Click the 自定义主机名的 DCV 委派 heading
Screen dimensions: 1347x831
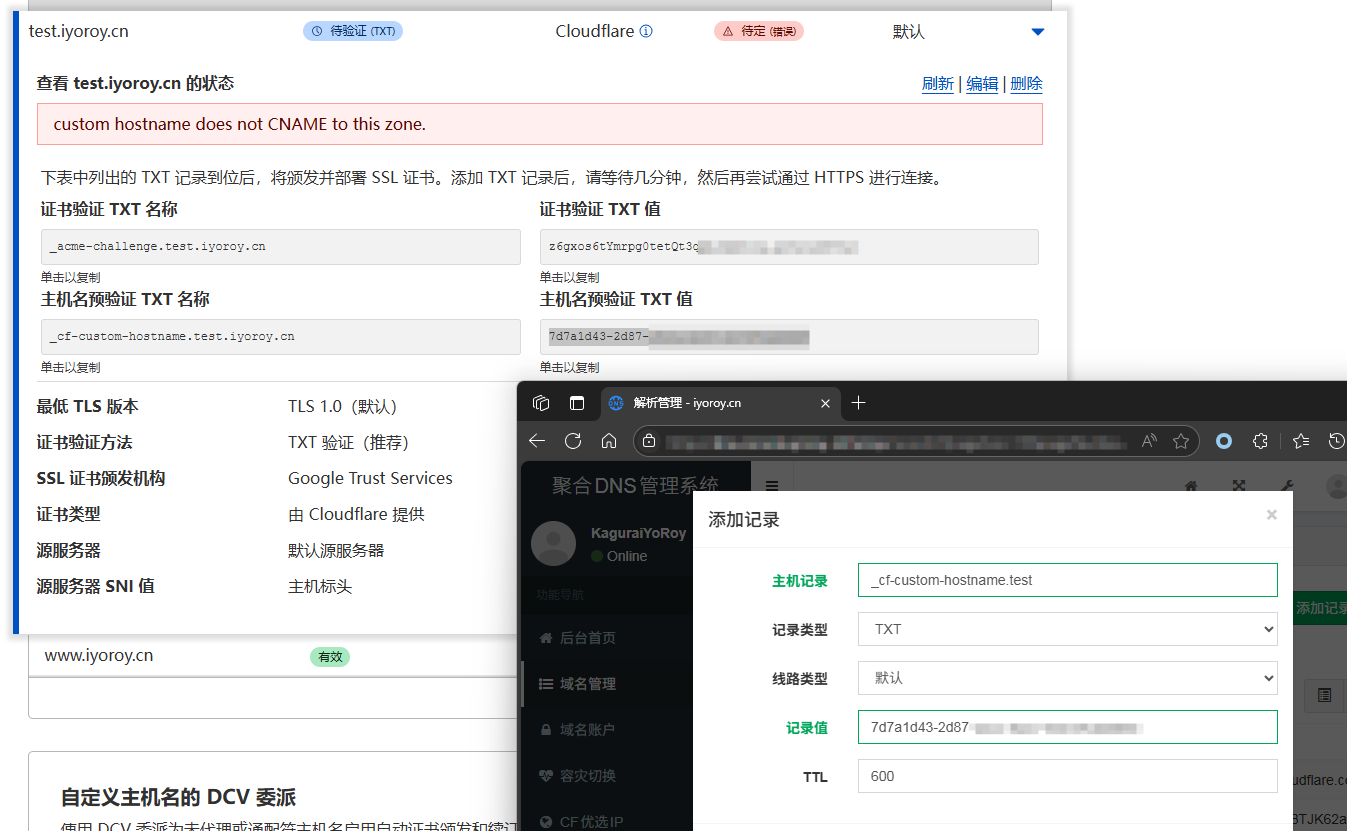178,797
